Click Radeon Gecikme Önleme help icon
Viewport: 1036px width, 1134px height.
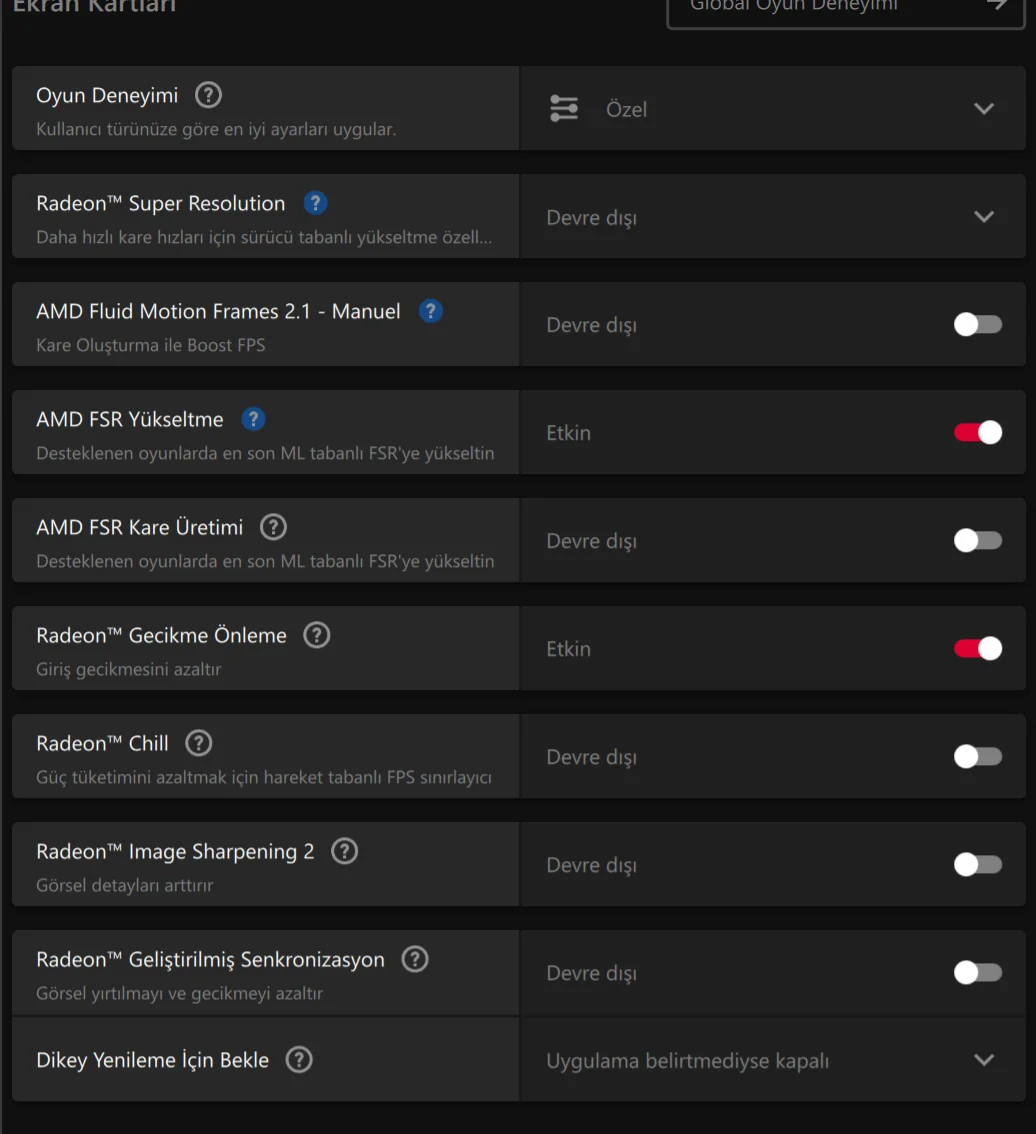[317, 635]
